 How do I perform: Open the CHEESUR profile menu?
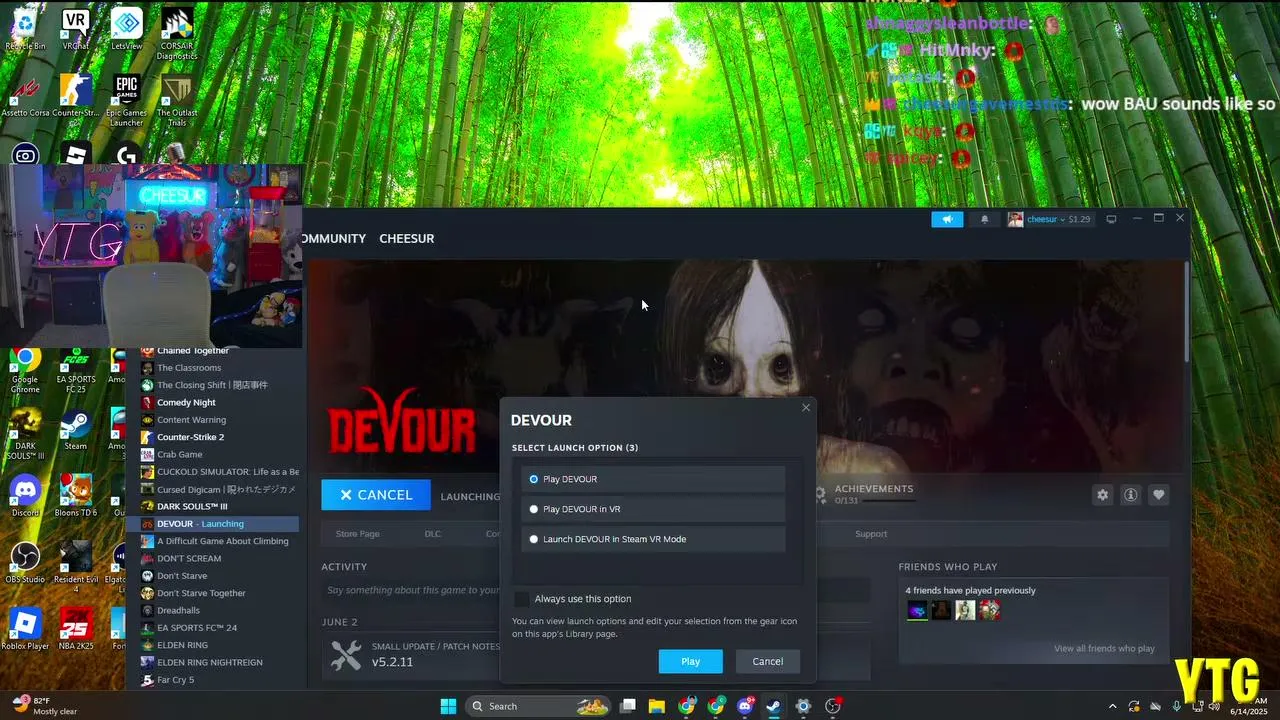(x=406, y=238)
